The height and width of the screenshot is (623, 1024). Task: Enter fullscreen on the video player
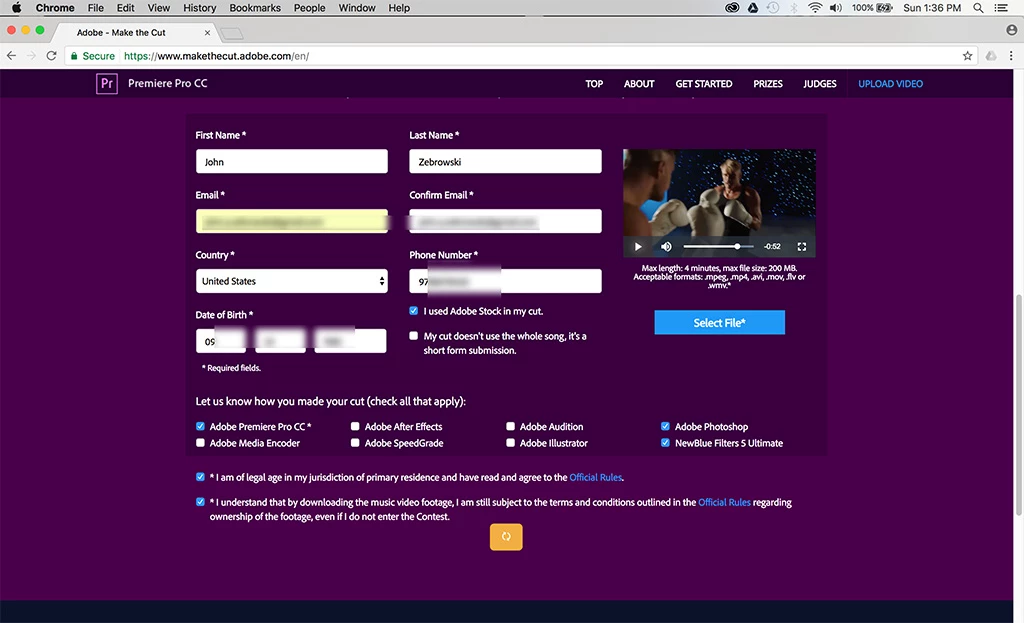pos(801,247)
